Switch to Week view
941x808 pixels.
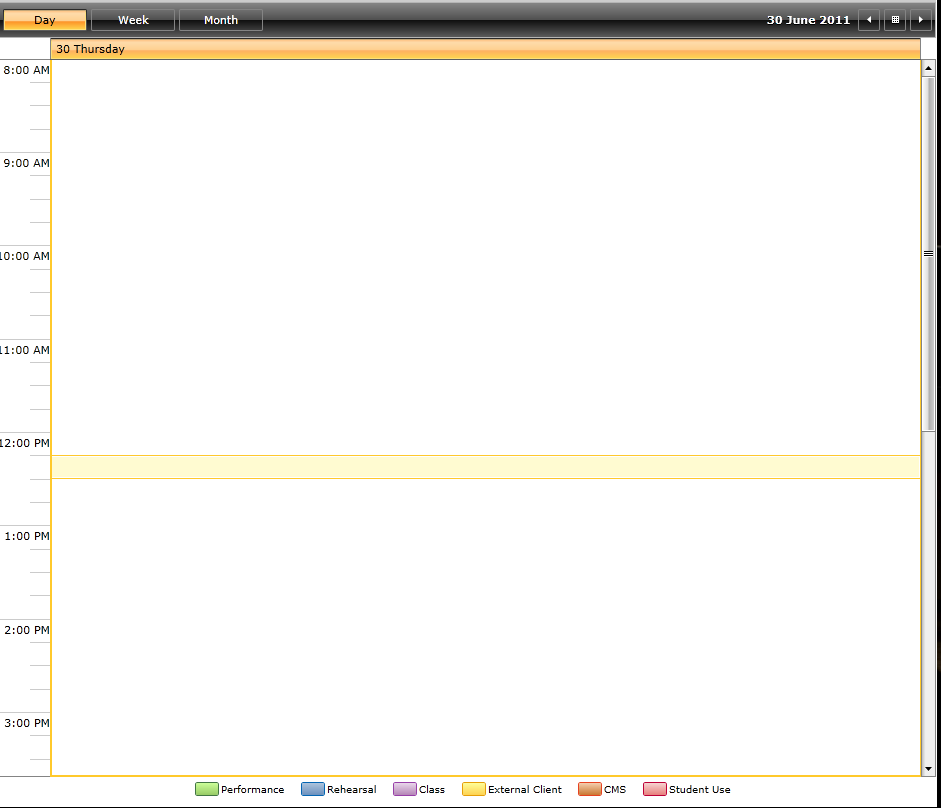click(133, 20)
